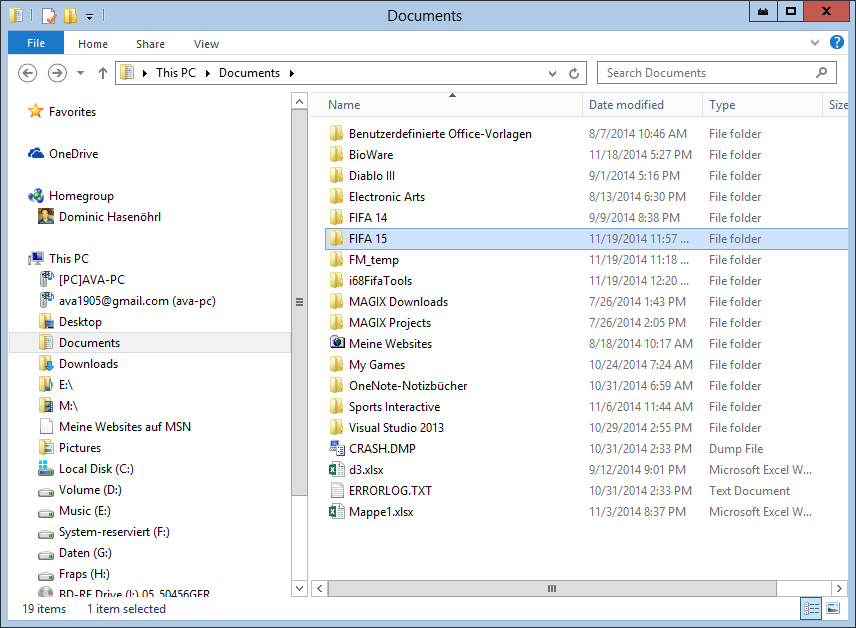The width and height of the screenshot is (856, 628).
Task: Click the Properties icon in quick access toolbar
Action: pyautogui.click(x=49, y=16)
